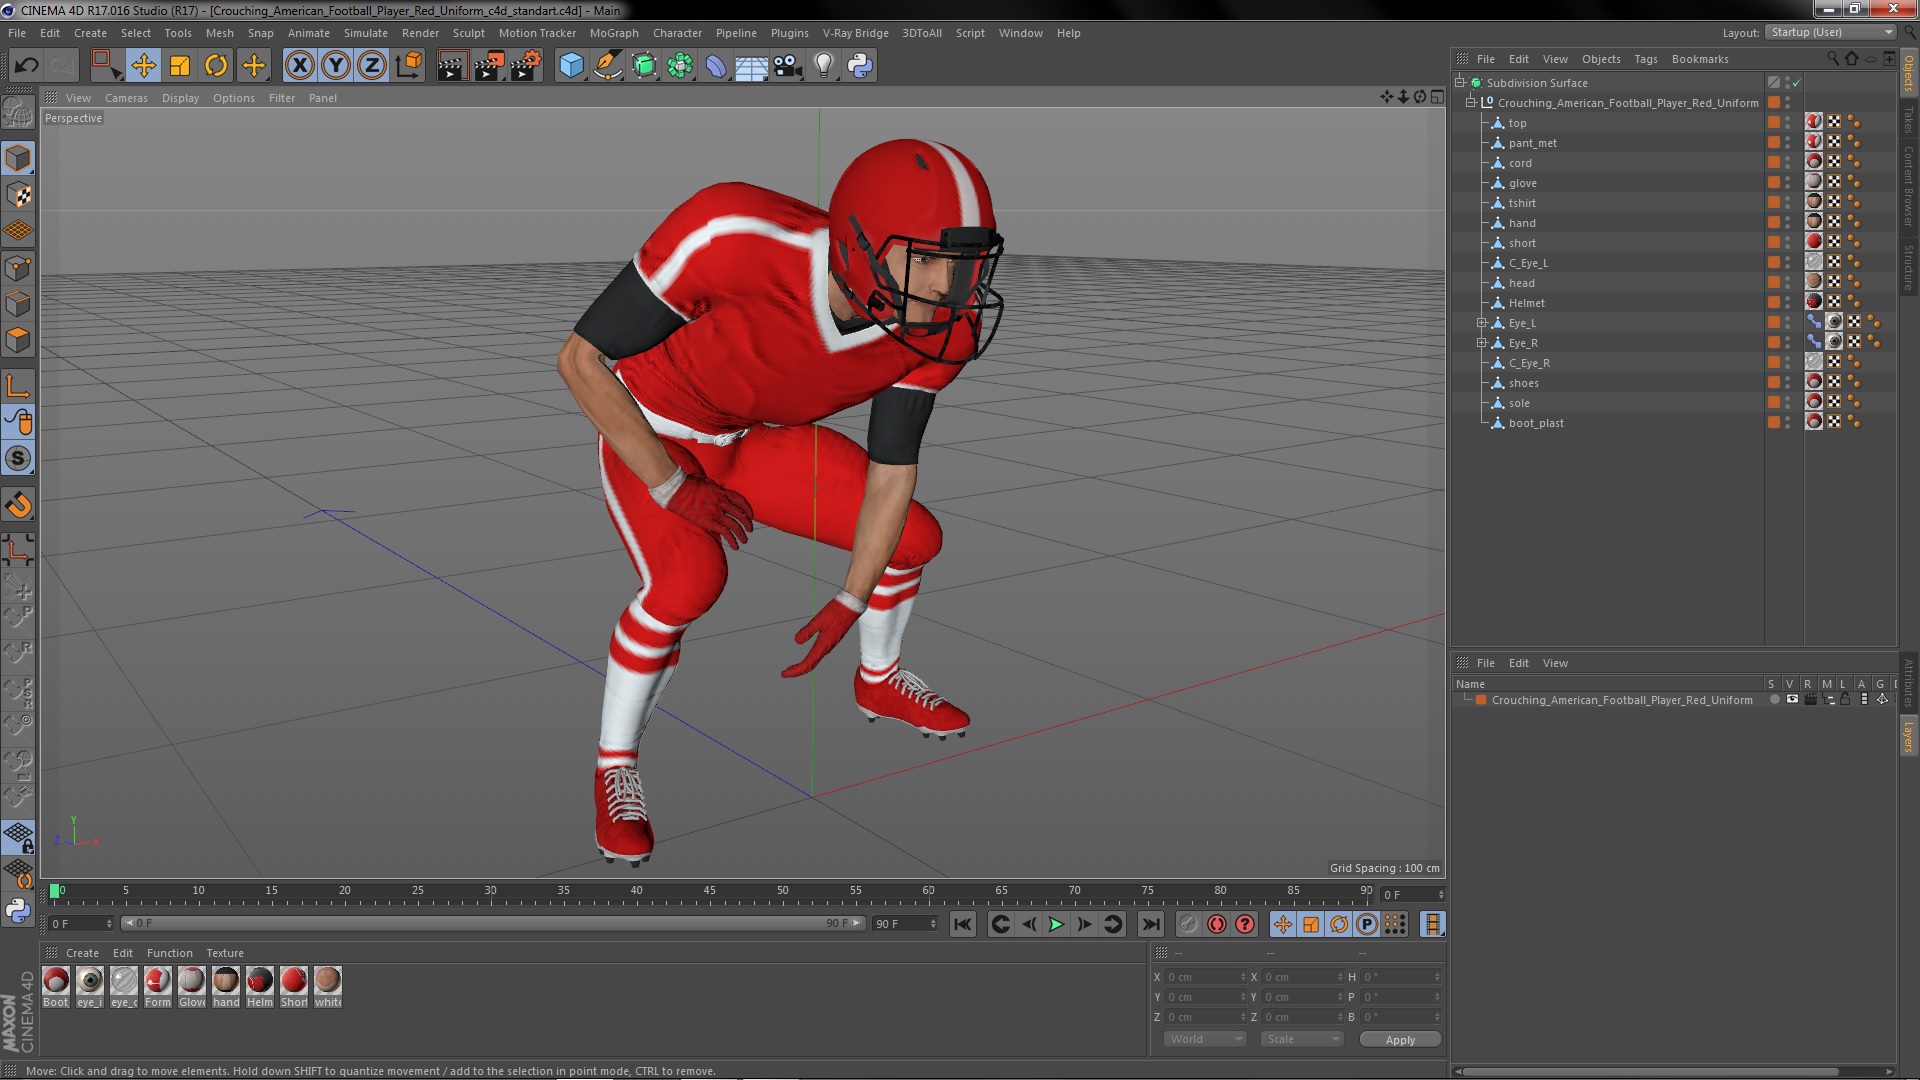Screen dimensions: 1920x1080
Task: Select the Scale tool icon
Action: tap(180, 66)
